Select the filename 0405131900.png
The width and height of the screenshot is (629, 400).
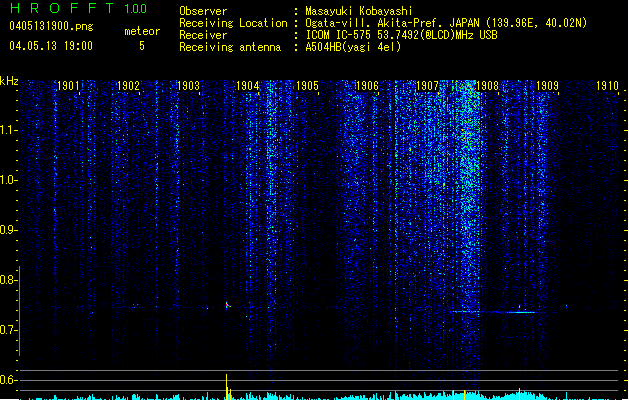(x=51, y=26)
